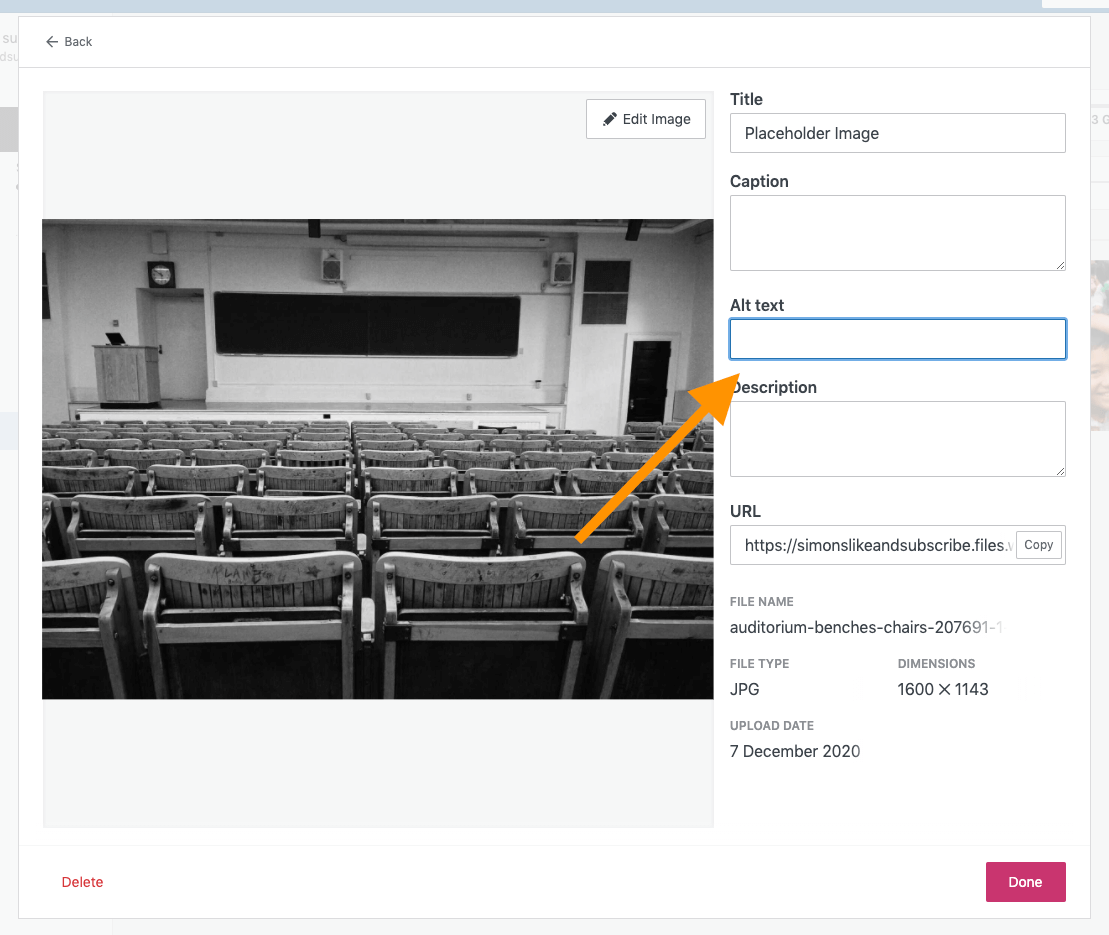This screenshot has height=935, width=1109.
Task: Click the 1600 × 1143 dimensions value
Action: tap(942, 689)
